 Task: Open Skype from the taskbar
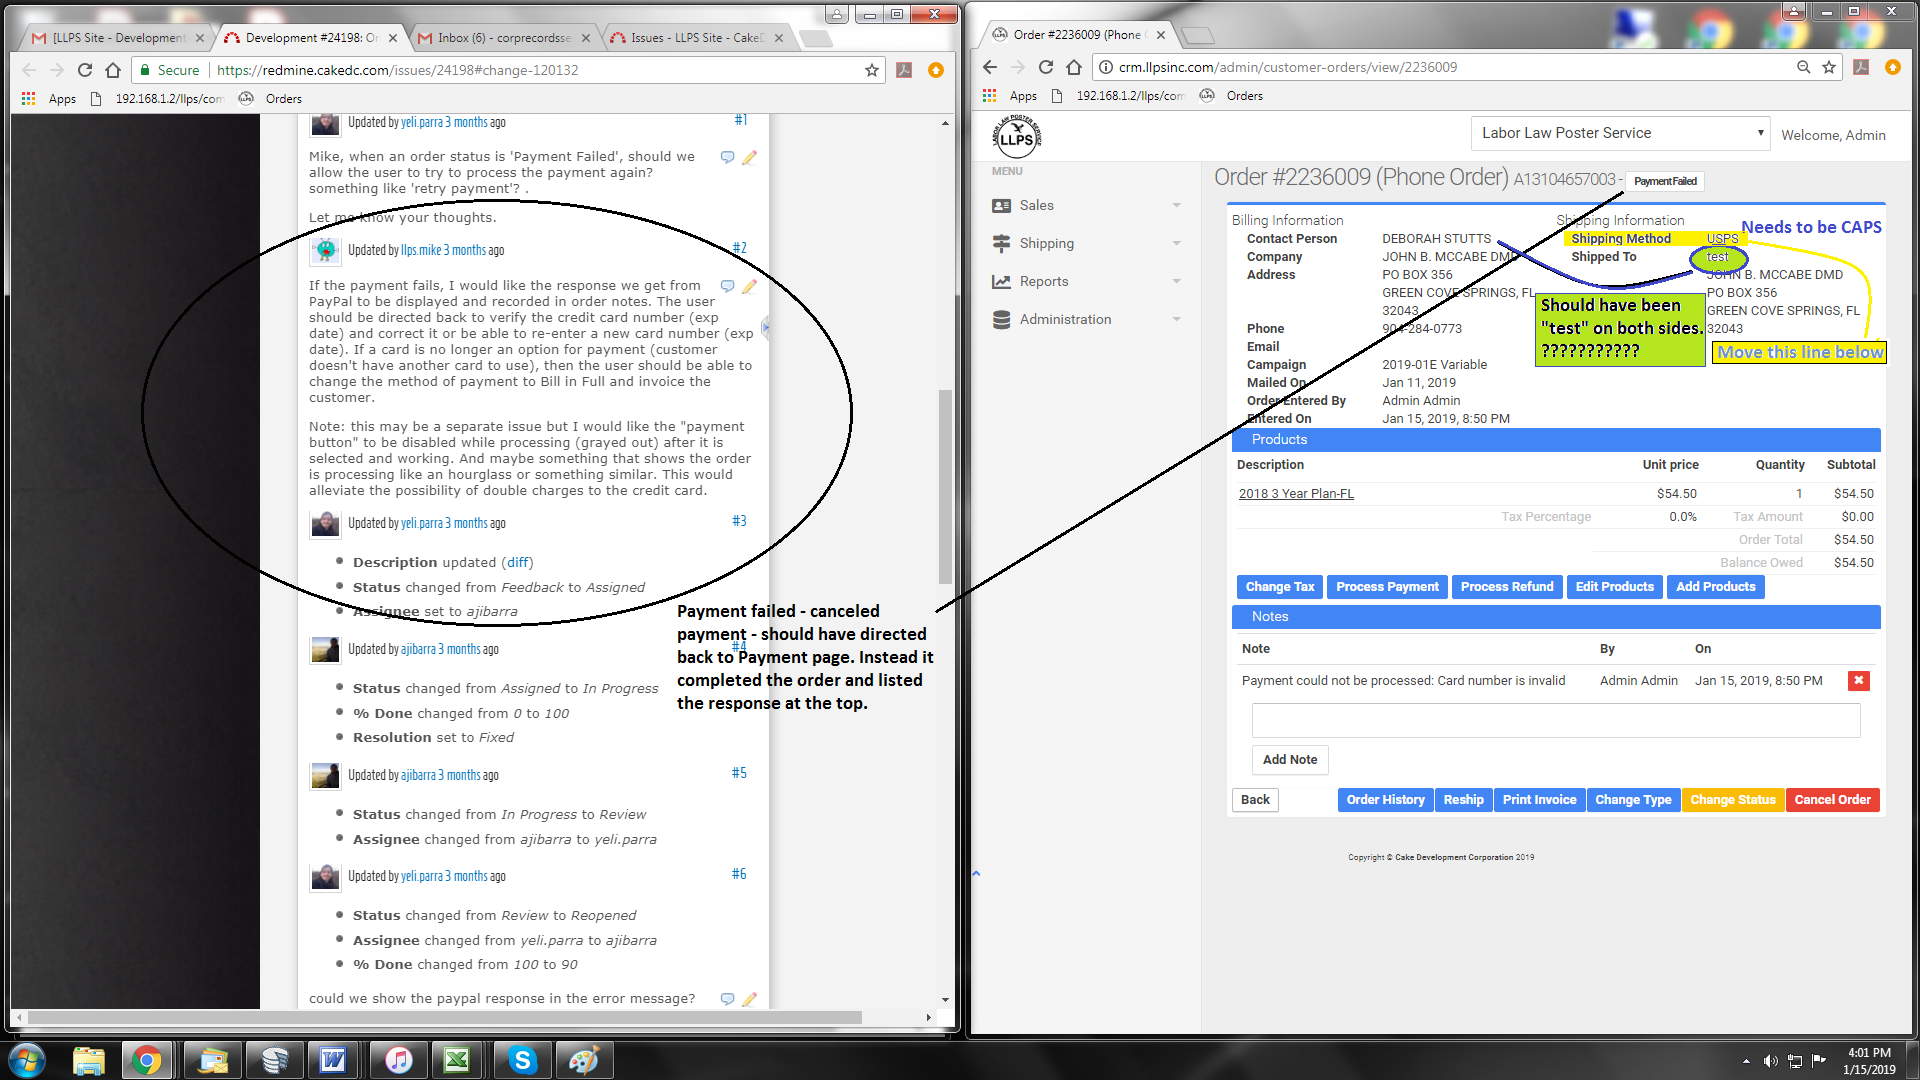522,1060
